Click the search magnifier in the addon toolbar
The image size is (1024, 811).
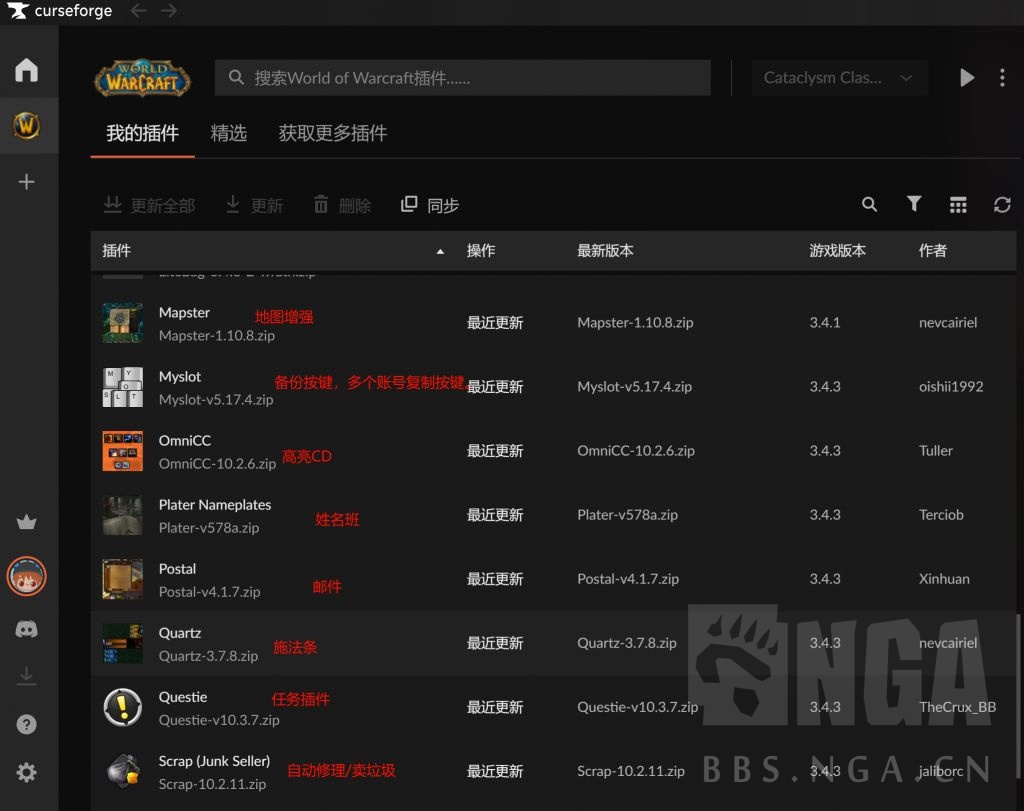tap(869, 204)
